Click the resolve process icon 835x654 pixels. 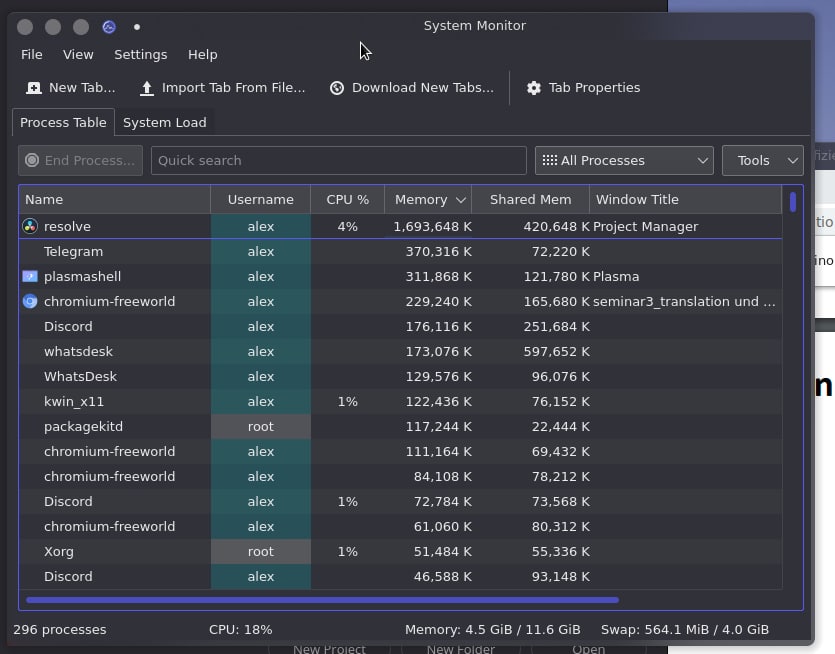click(30, 226)
